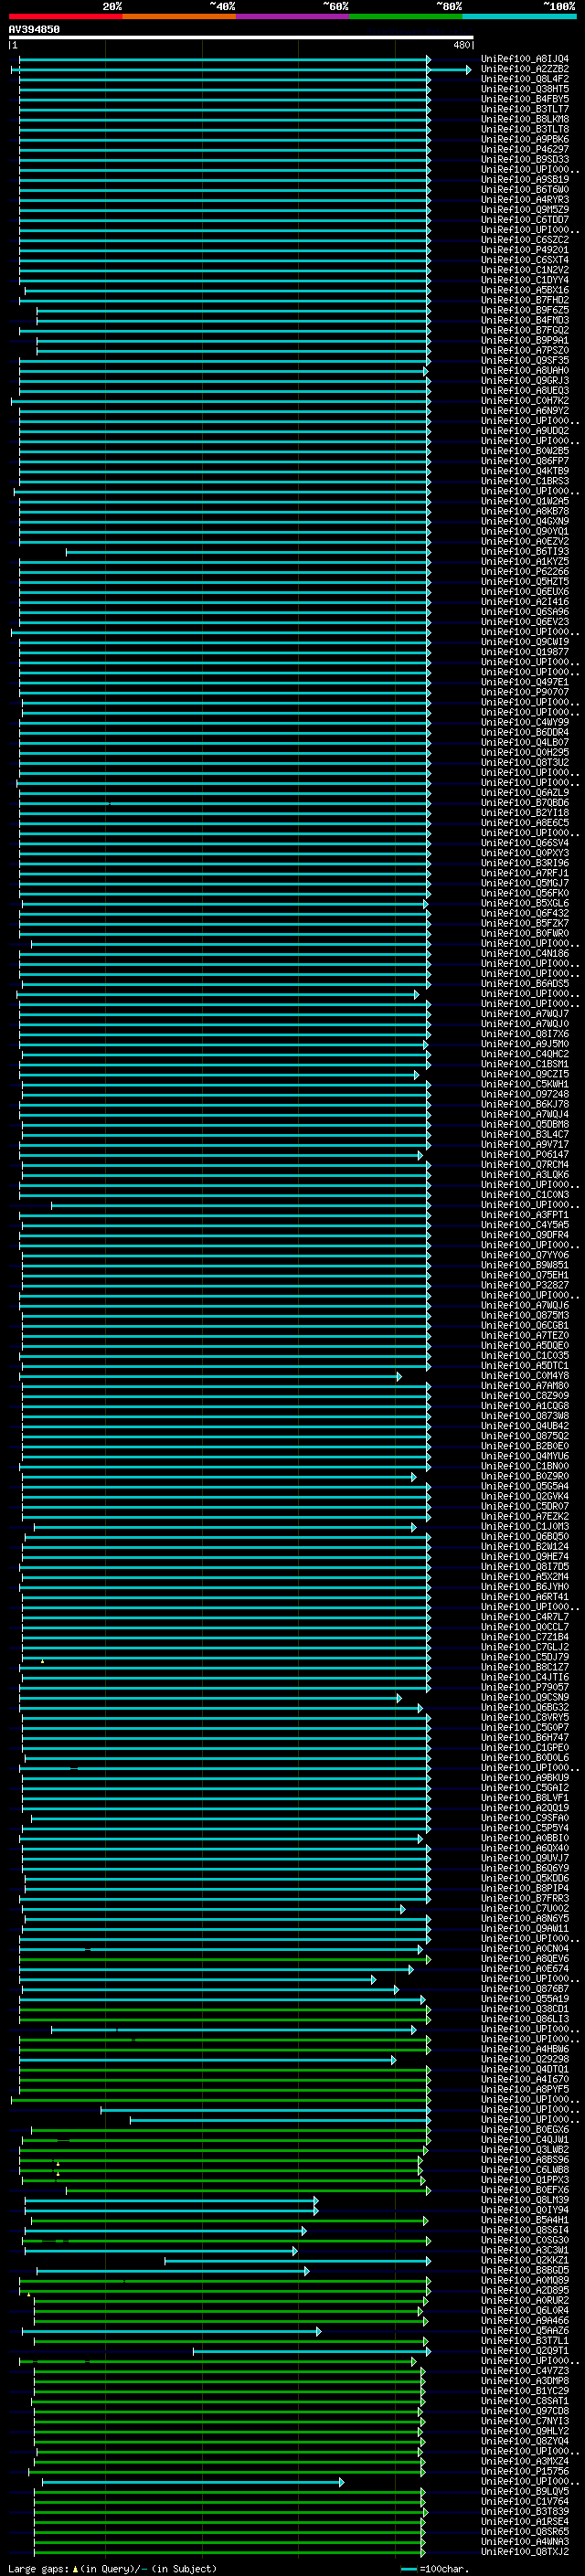Image resolution: width=585 pixels, height=2576 pixels.
Task: Select hit label UniRef100_Q2KKZ1
Action: [x=525, y=2260]
